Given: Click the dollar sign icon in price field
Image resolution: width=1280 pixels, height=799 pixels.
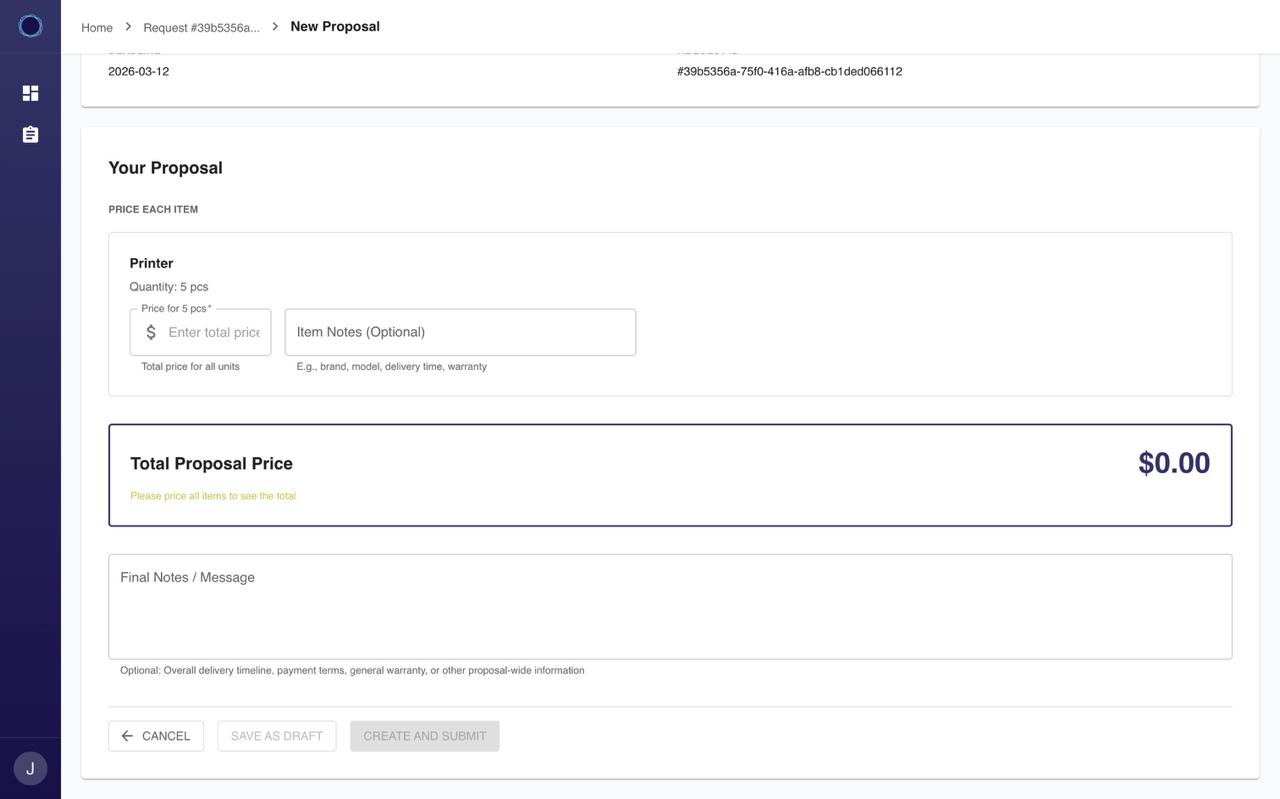Looking at the screenshot, I should click(x=151, y=332).
